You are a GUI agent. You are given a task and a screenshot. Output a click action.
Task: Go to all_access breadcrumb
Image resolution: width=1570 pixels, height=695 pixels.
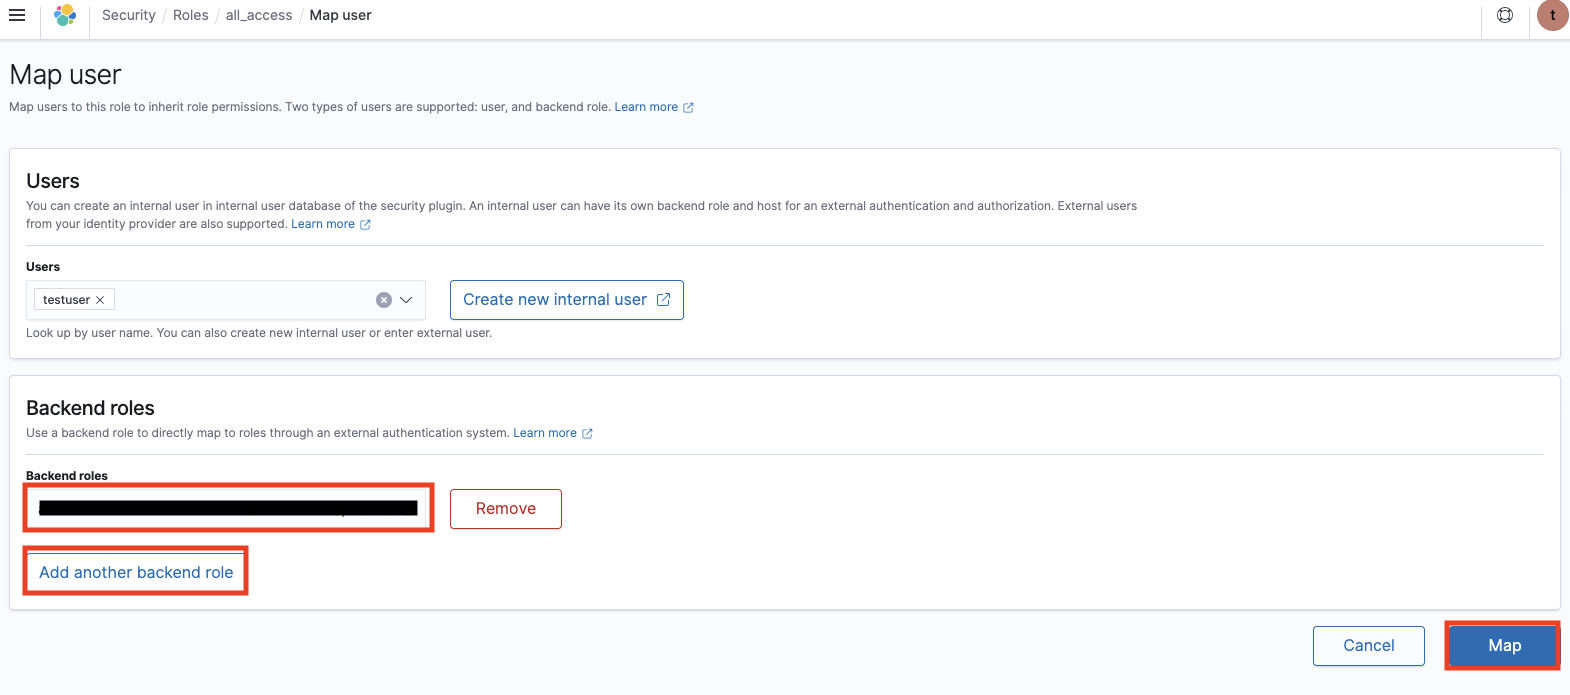pyautogui.click(x=259, y=15)
